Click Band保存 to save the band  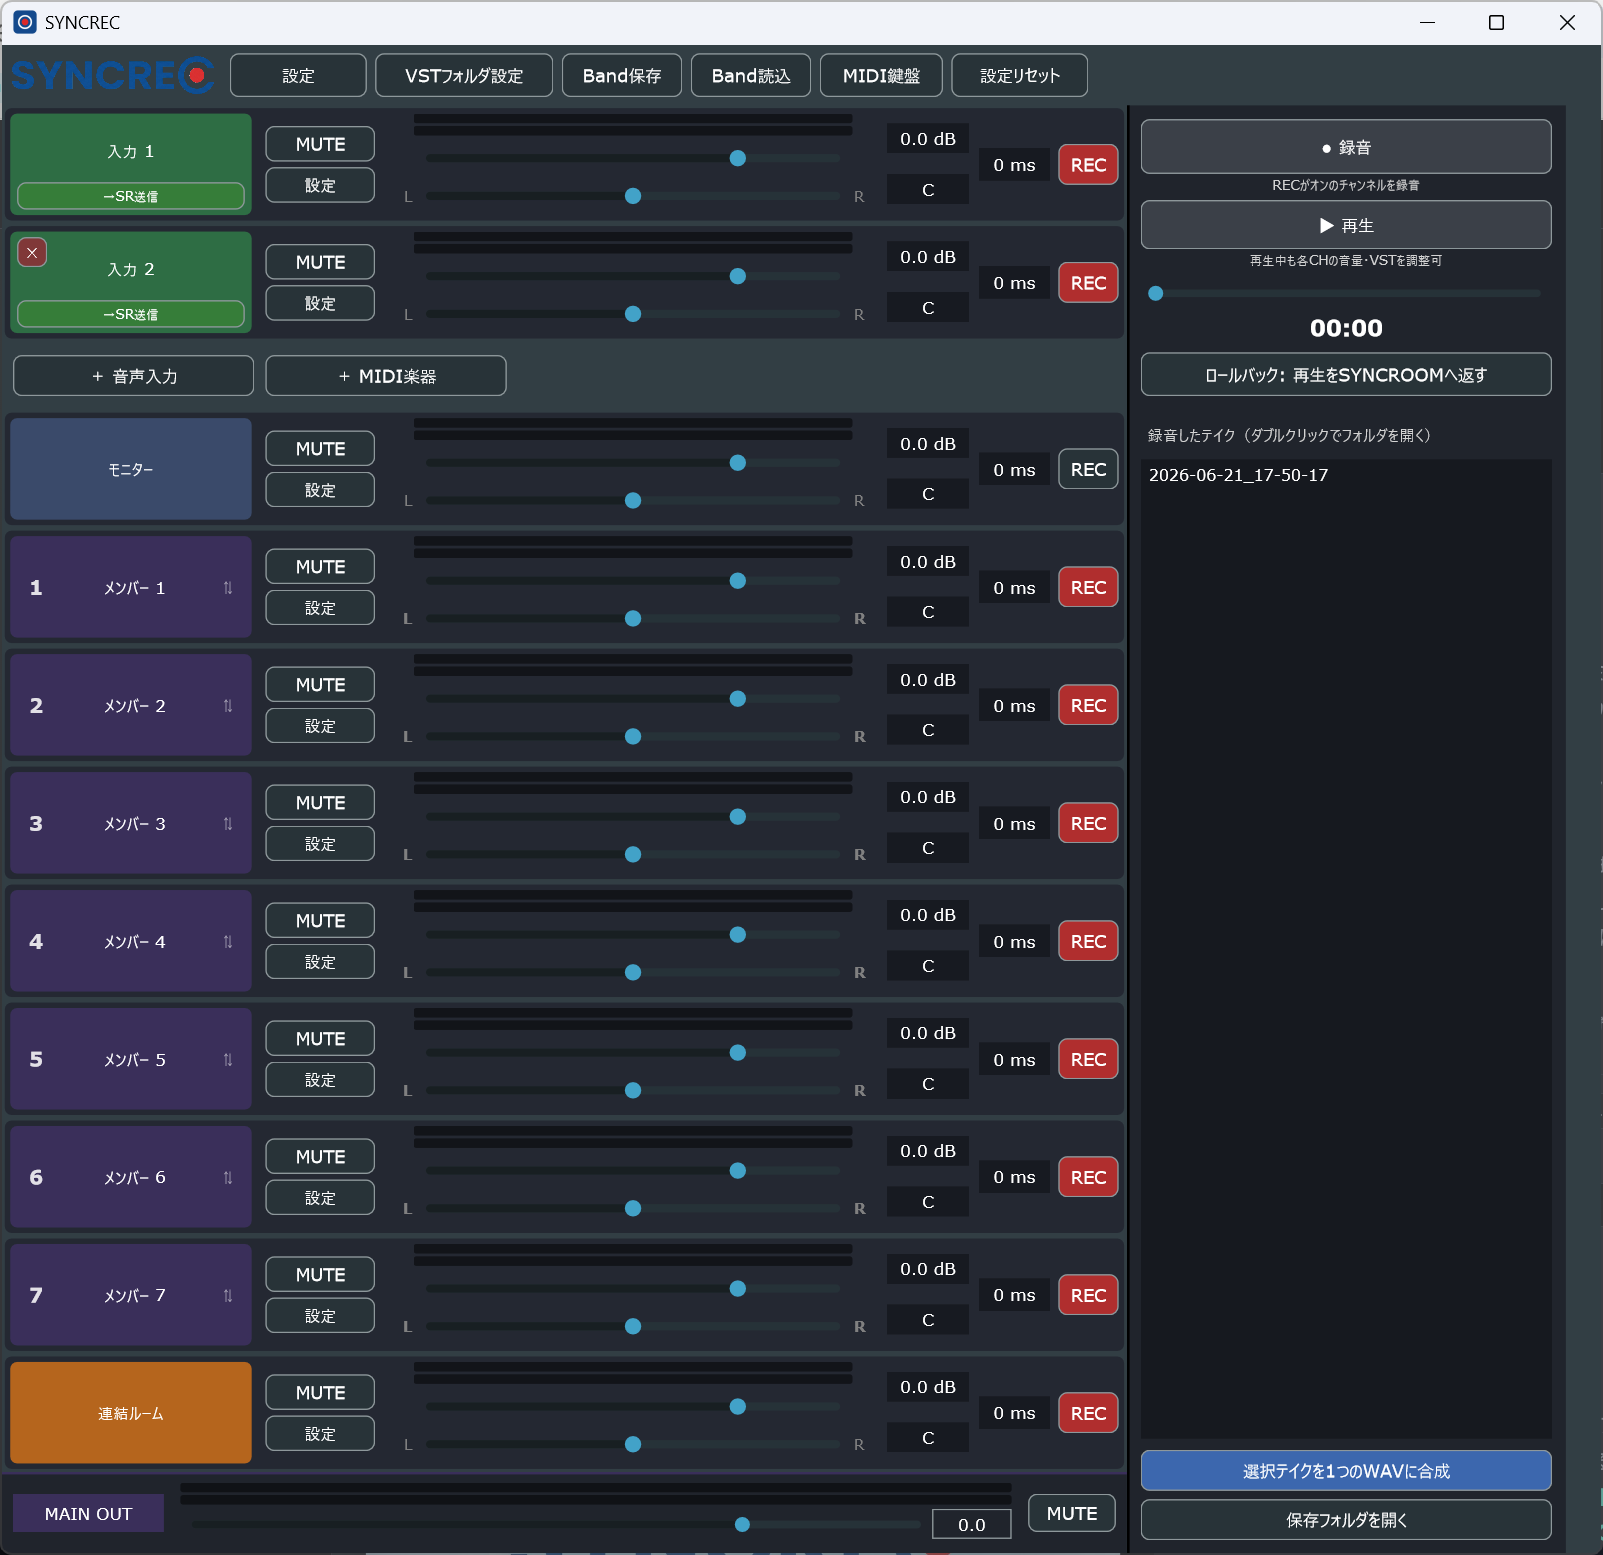point(622,76)
